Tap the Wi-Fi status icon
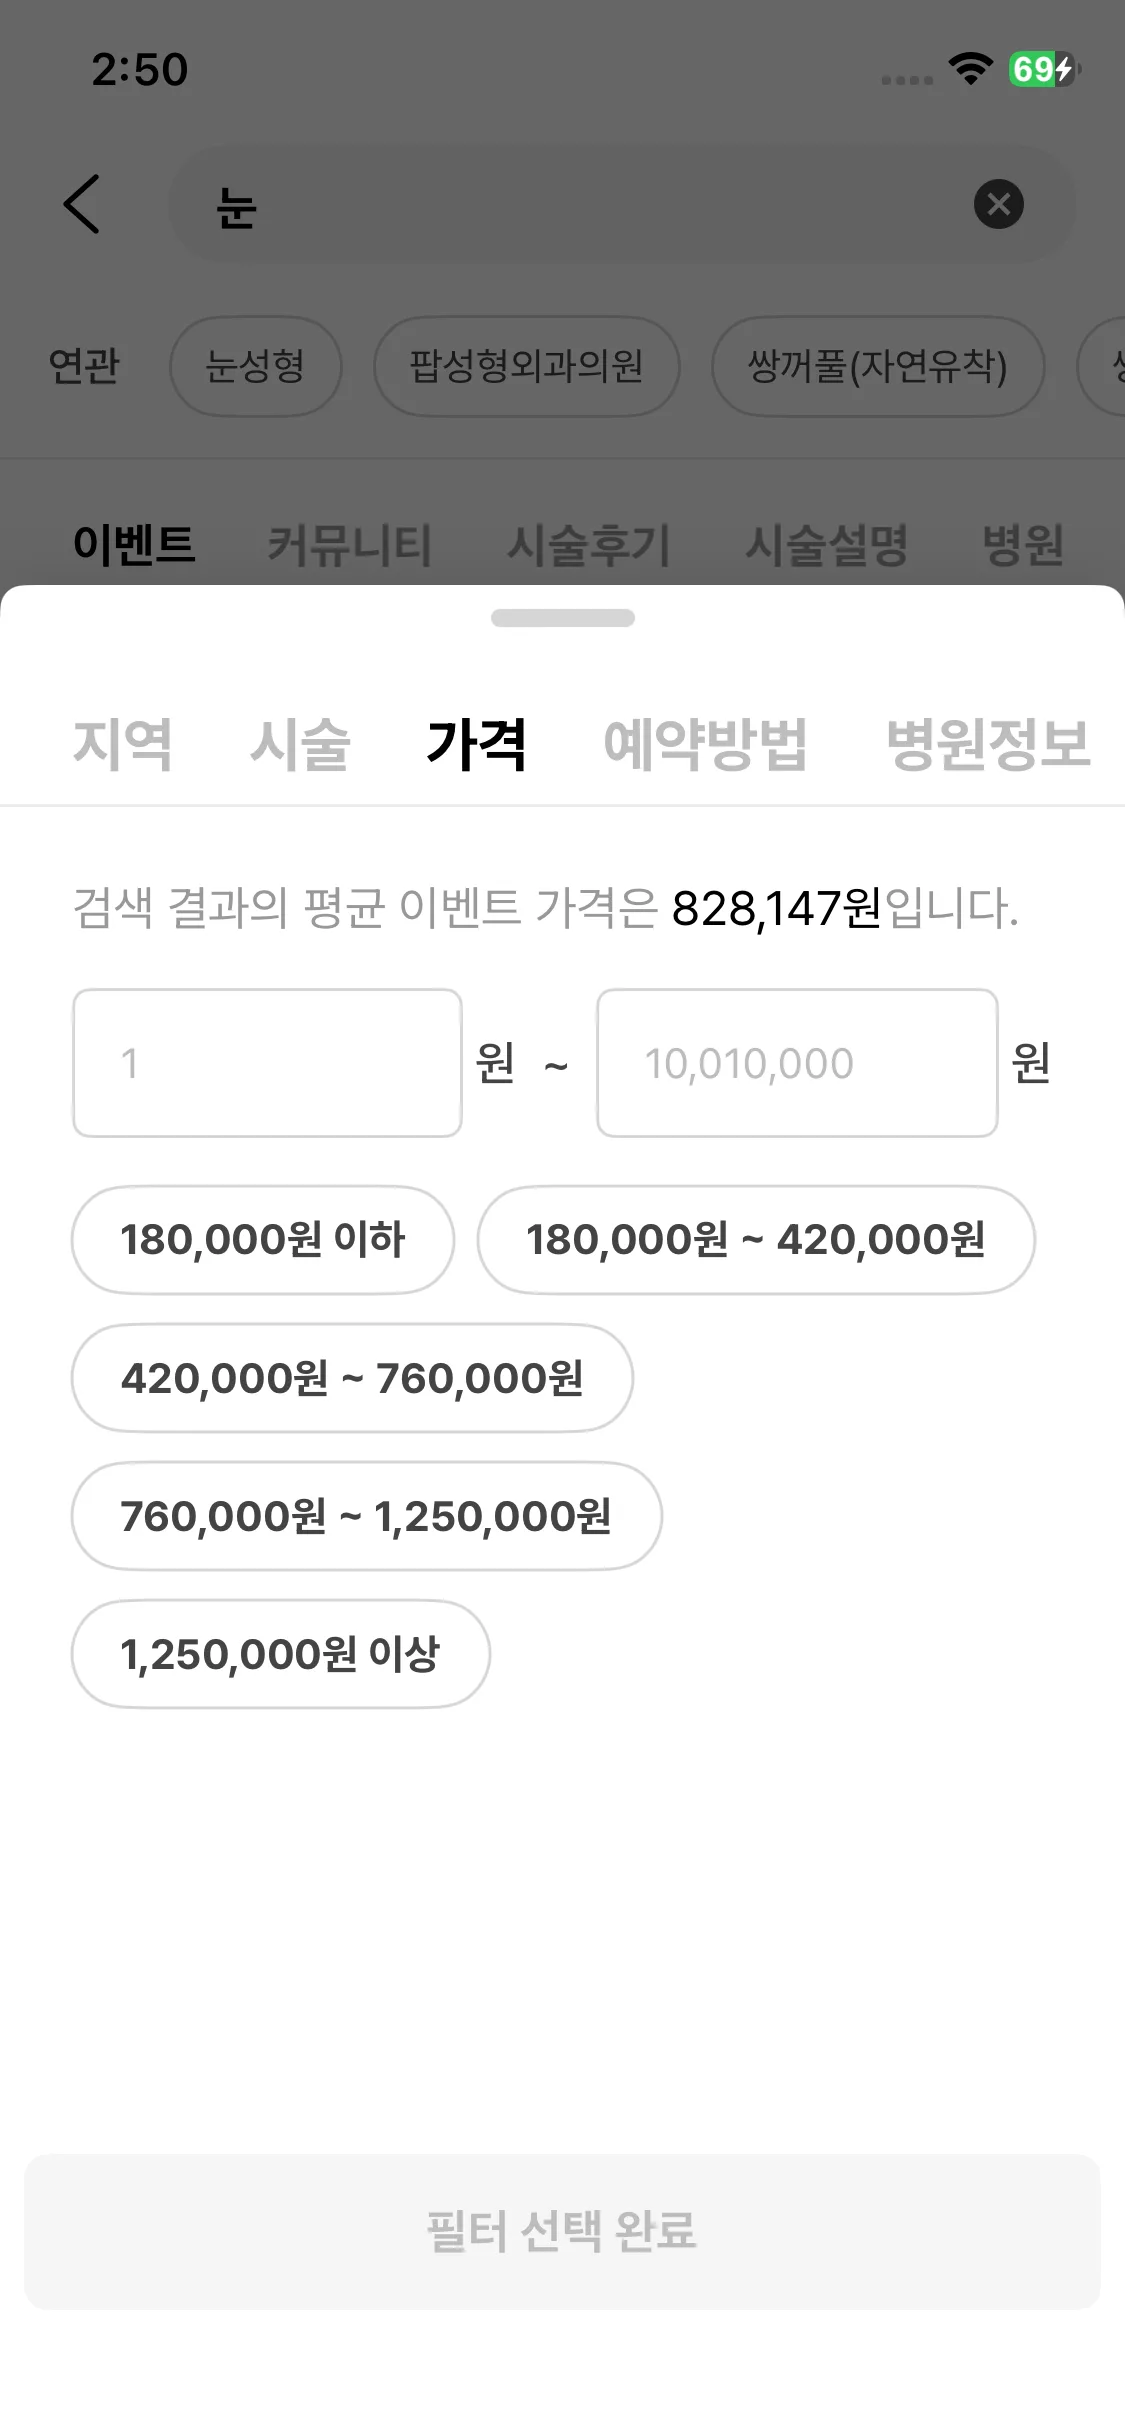1125x2436 pixels. (x=970, y=69)
